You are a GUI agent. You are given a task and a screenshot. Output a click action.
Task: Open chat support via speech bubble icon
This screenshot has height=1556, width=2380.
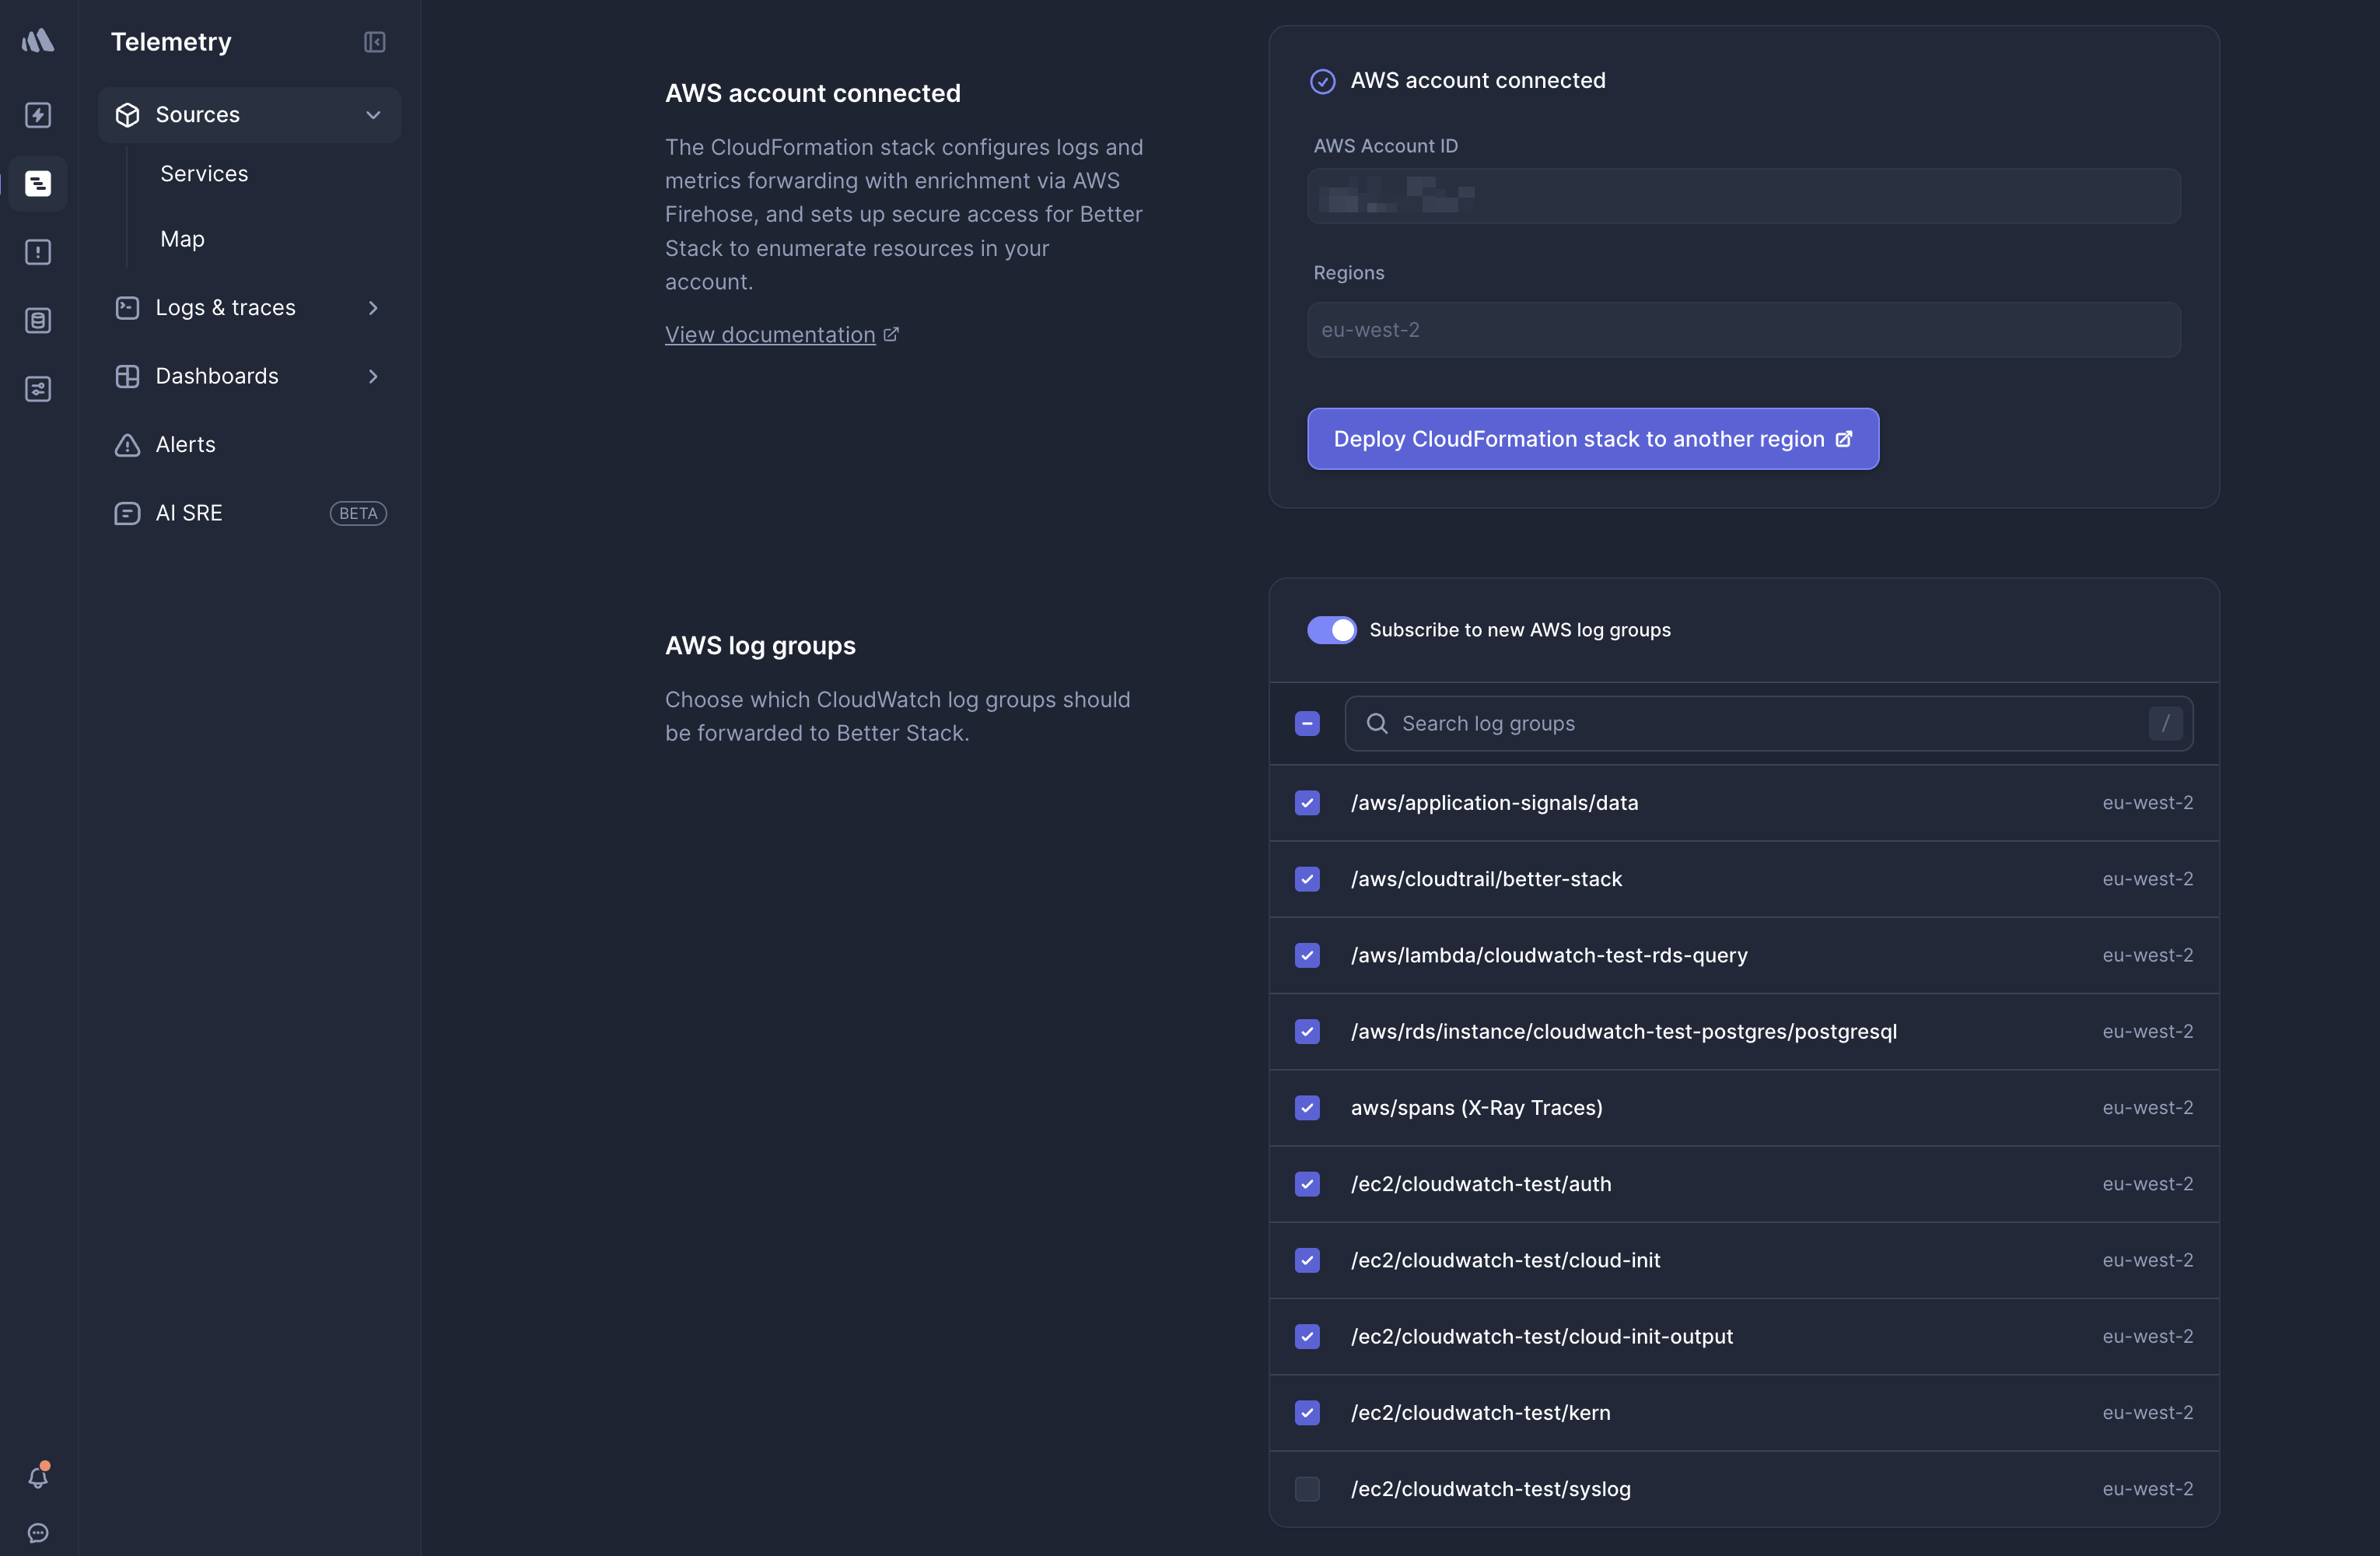coord(38,1533)
